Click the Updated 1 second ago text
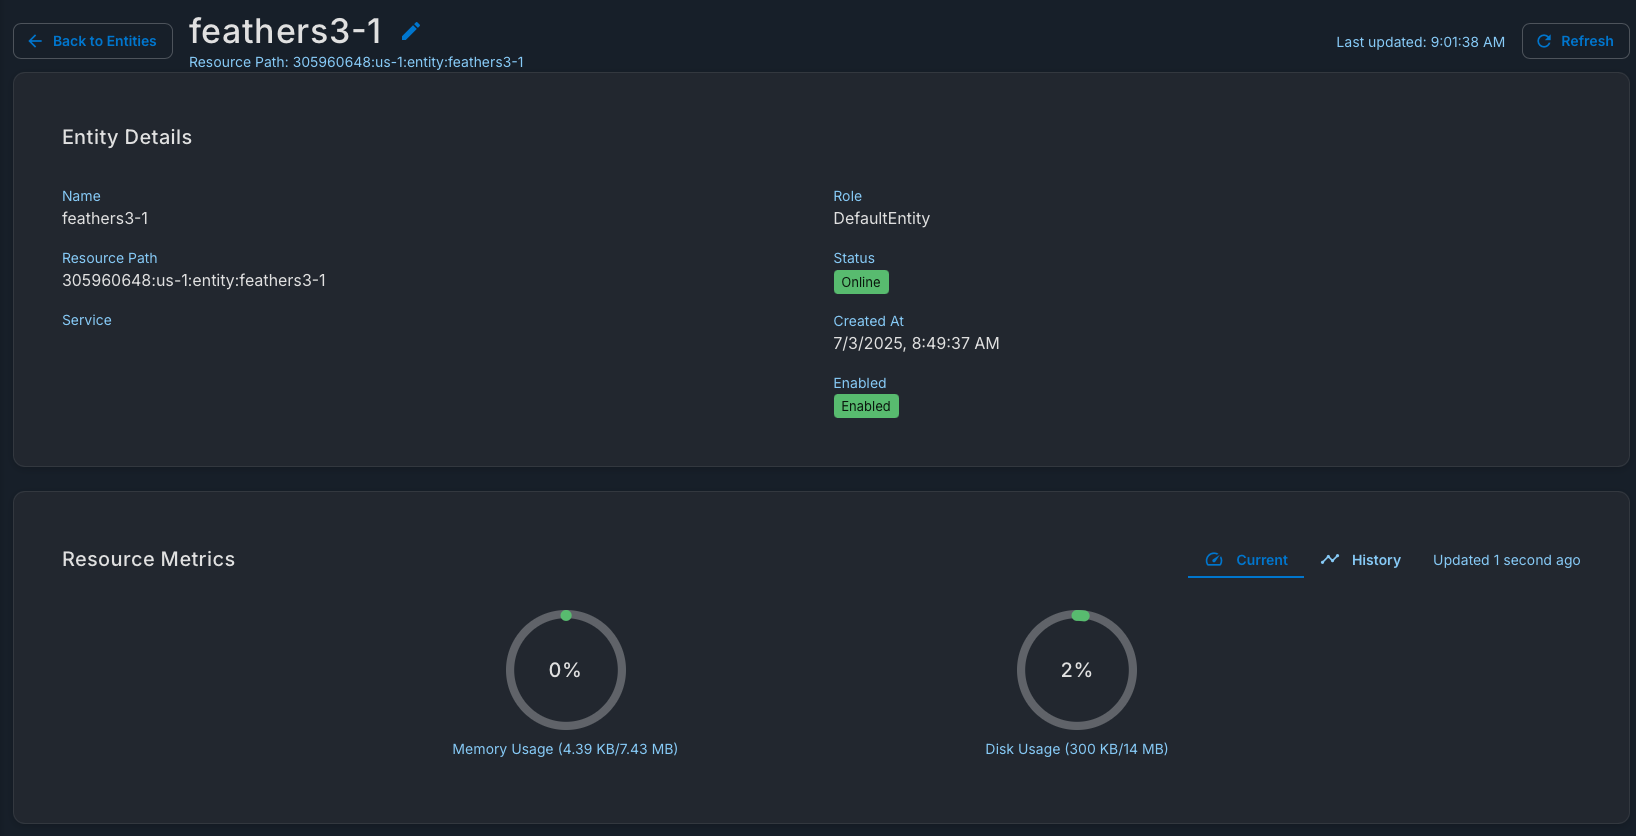The height and width of the screenshot is (836, 1636). (1506, 560)
